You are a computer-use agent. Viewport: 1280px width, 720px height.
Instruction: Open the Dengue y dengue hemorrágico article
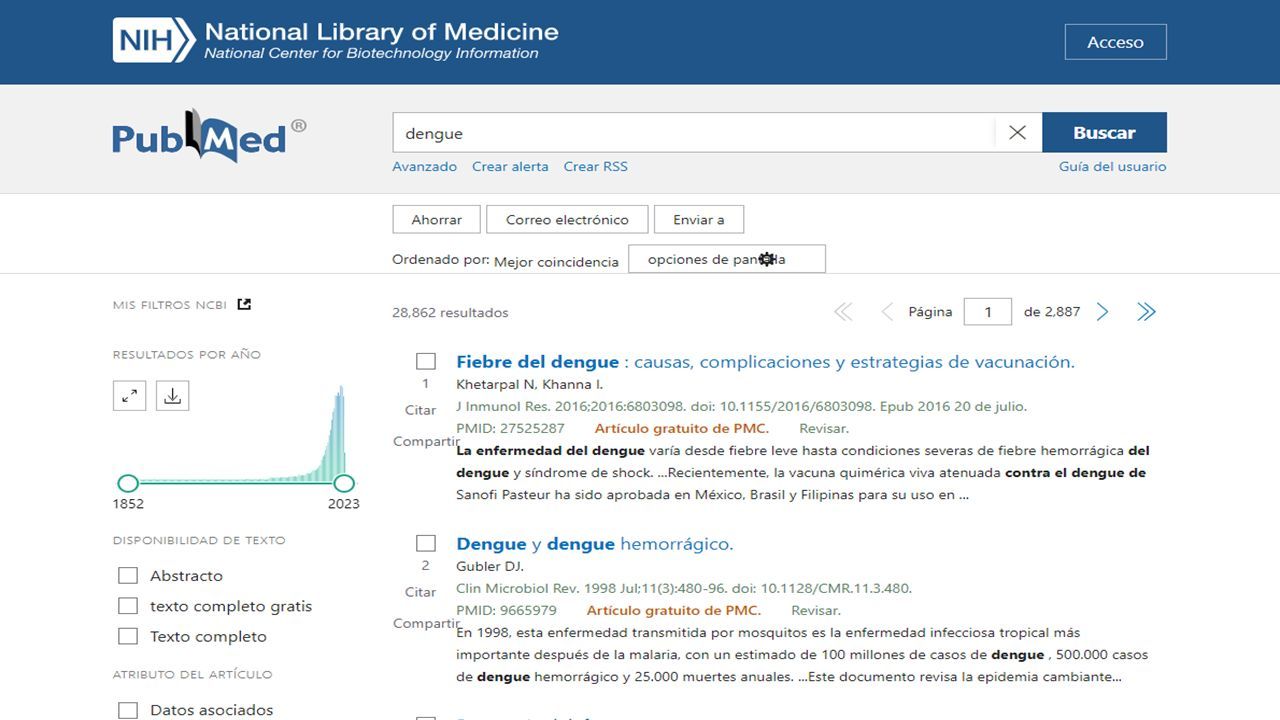tap(595, 544)
